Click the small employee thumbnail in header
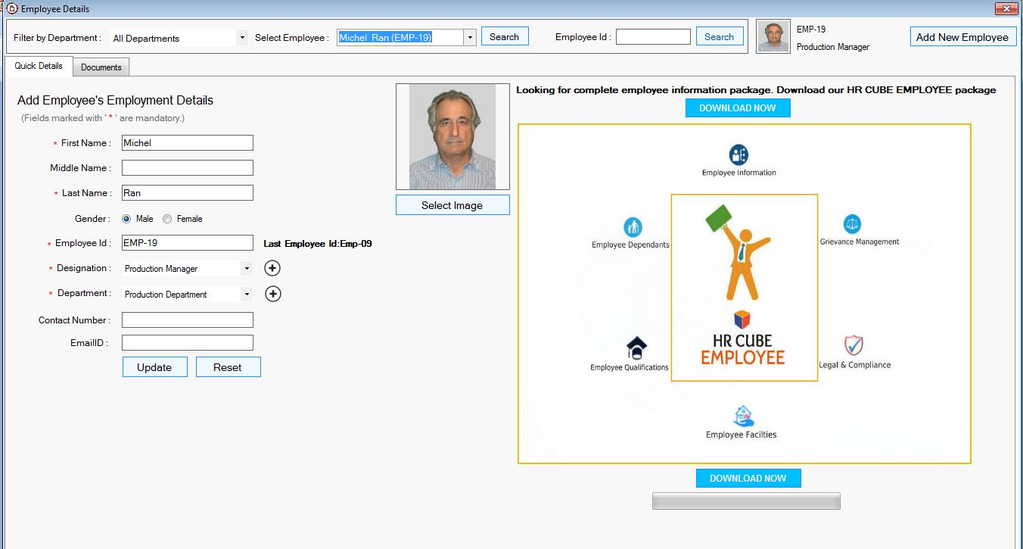This screenshot has height=549, width=1023. coord(773,37)
